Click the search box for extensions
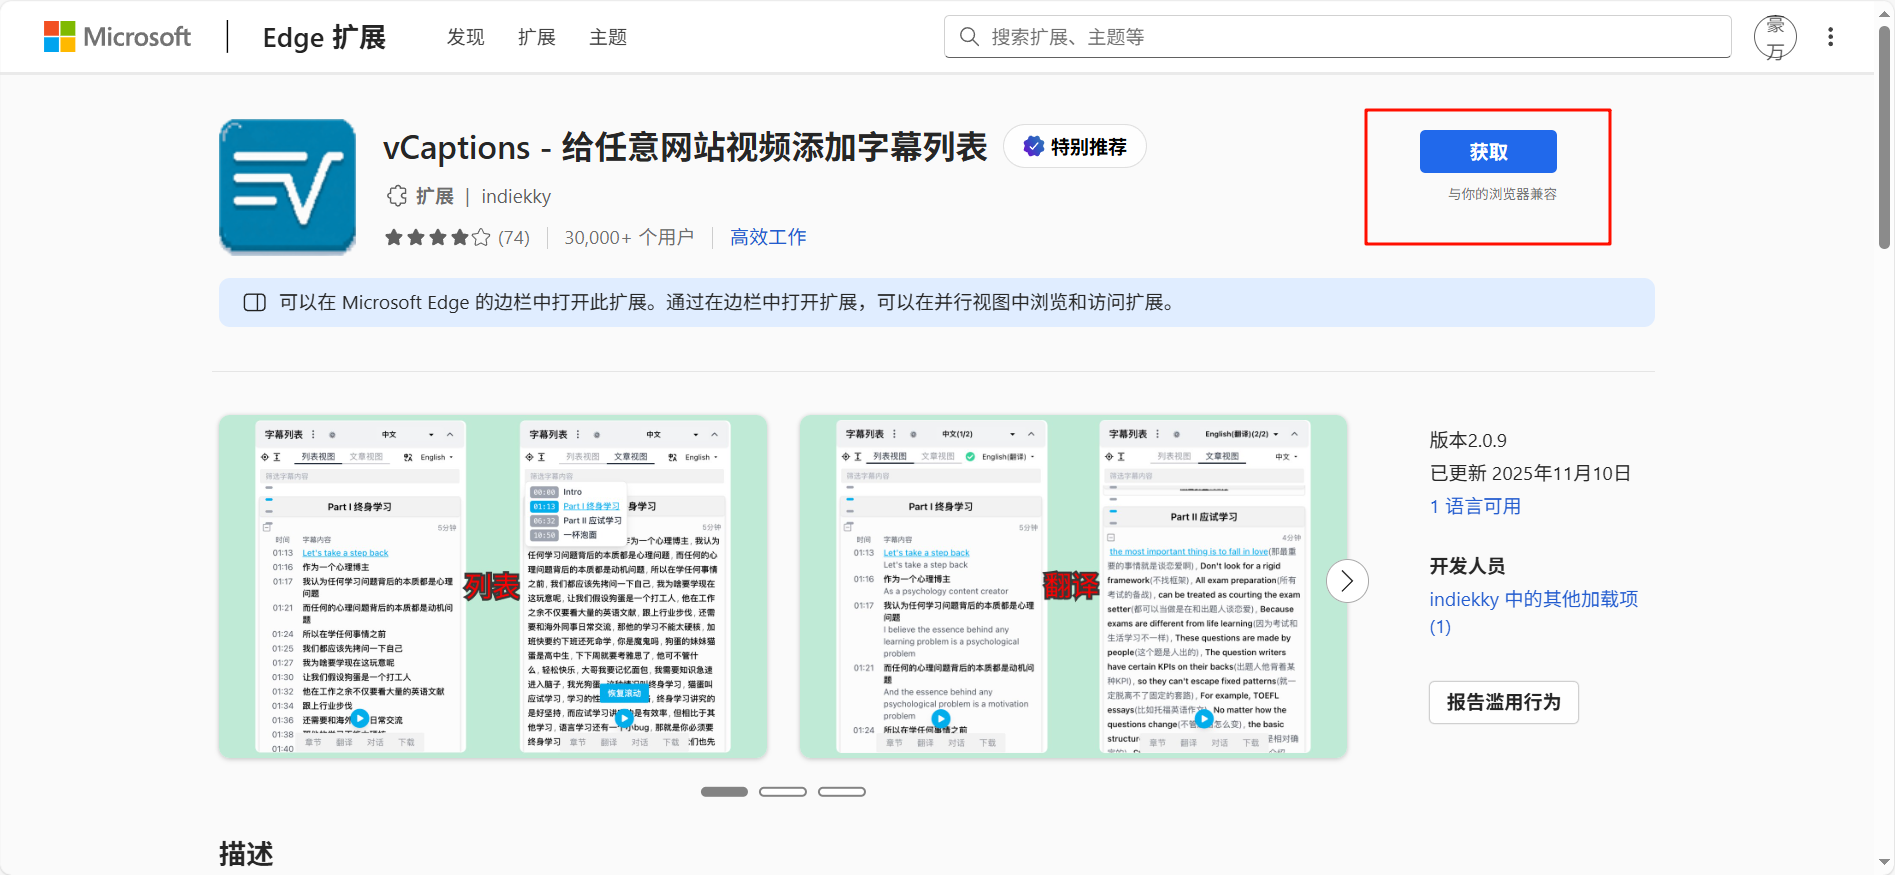The image size is (1895, 875). click(1337, 37)
